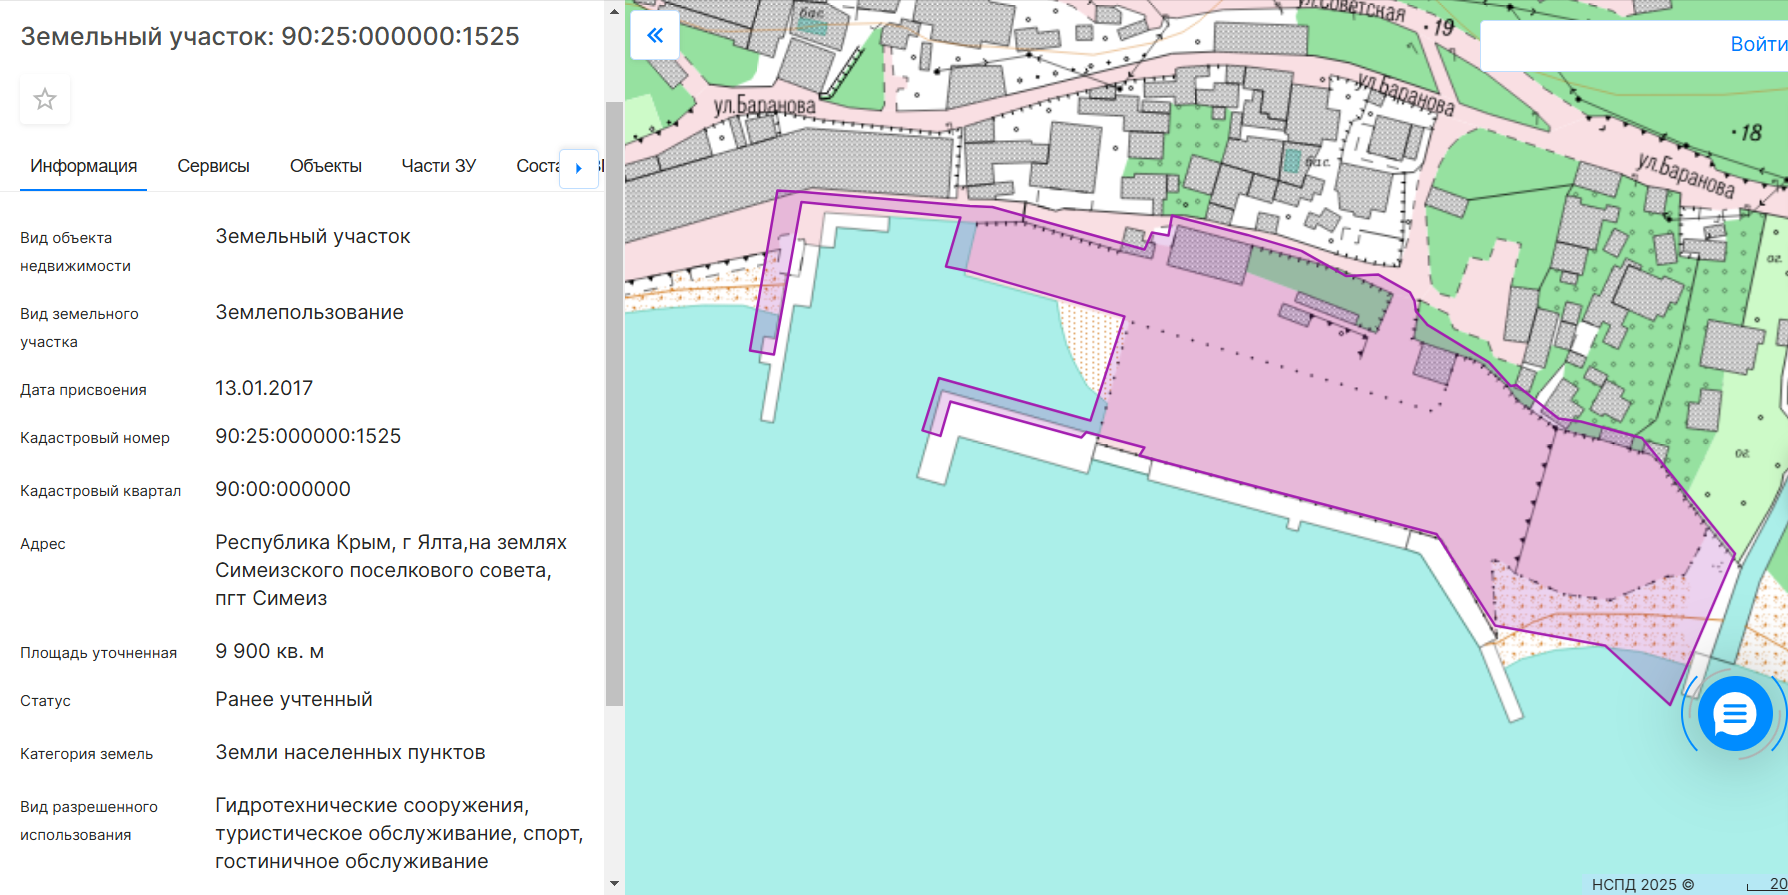The width and height of the screenshot is (1788, 895).
Task: Click the НСПД 2025 copyright label
Action: tap(1642, 884)
